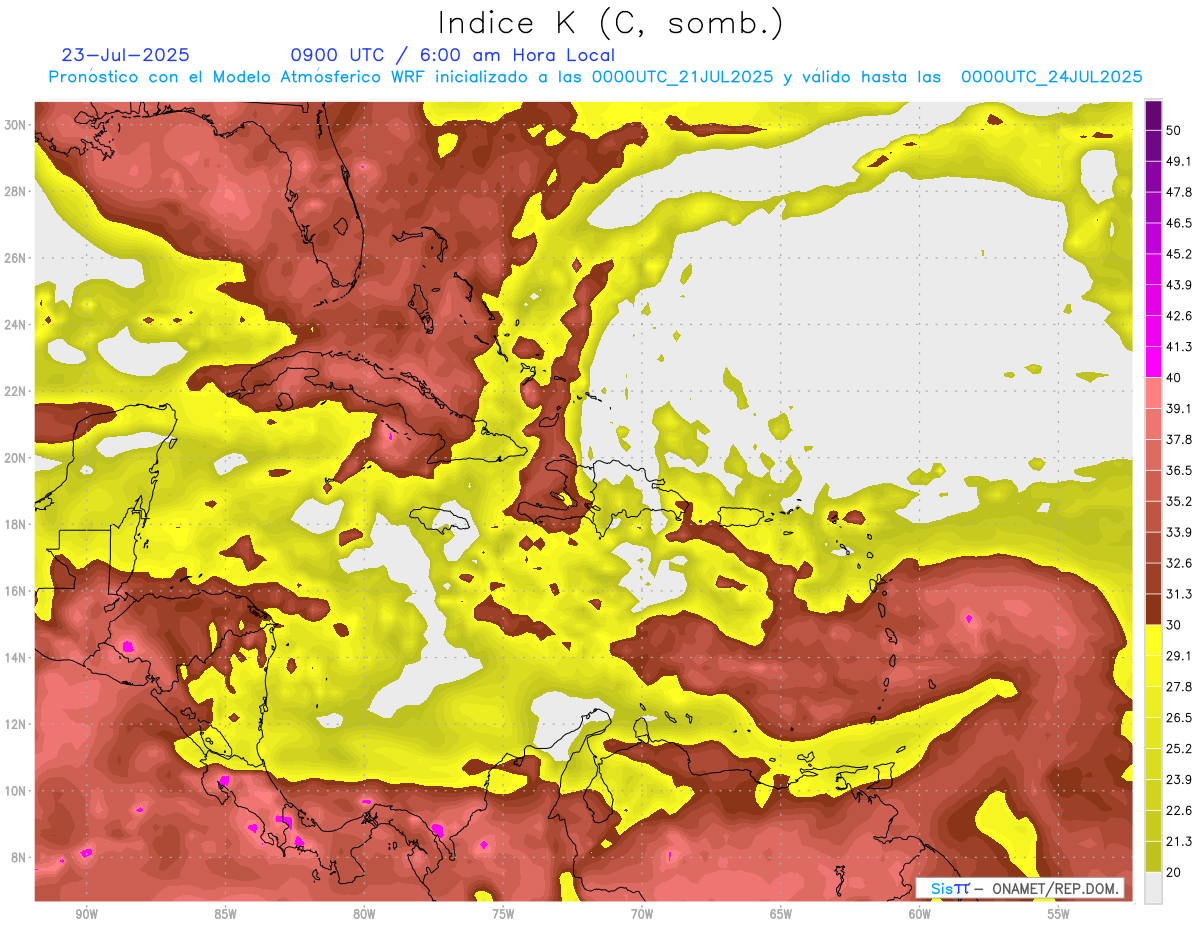Click the colorbar value "45.2"
Screen dimensions: 1200x927
1179,254
